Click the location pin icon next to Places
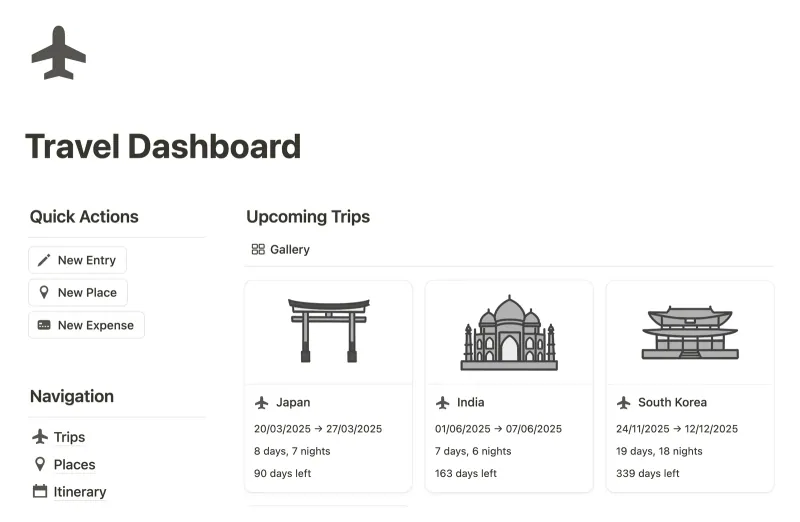 pyautogui.click(x=40, y=464)
